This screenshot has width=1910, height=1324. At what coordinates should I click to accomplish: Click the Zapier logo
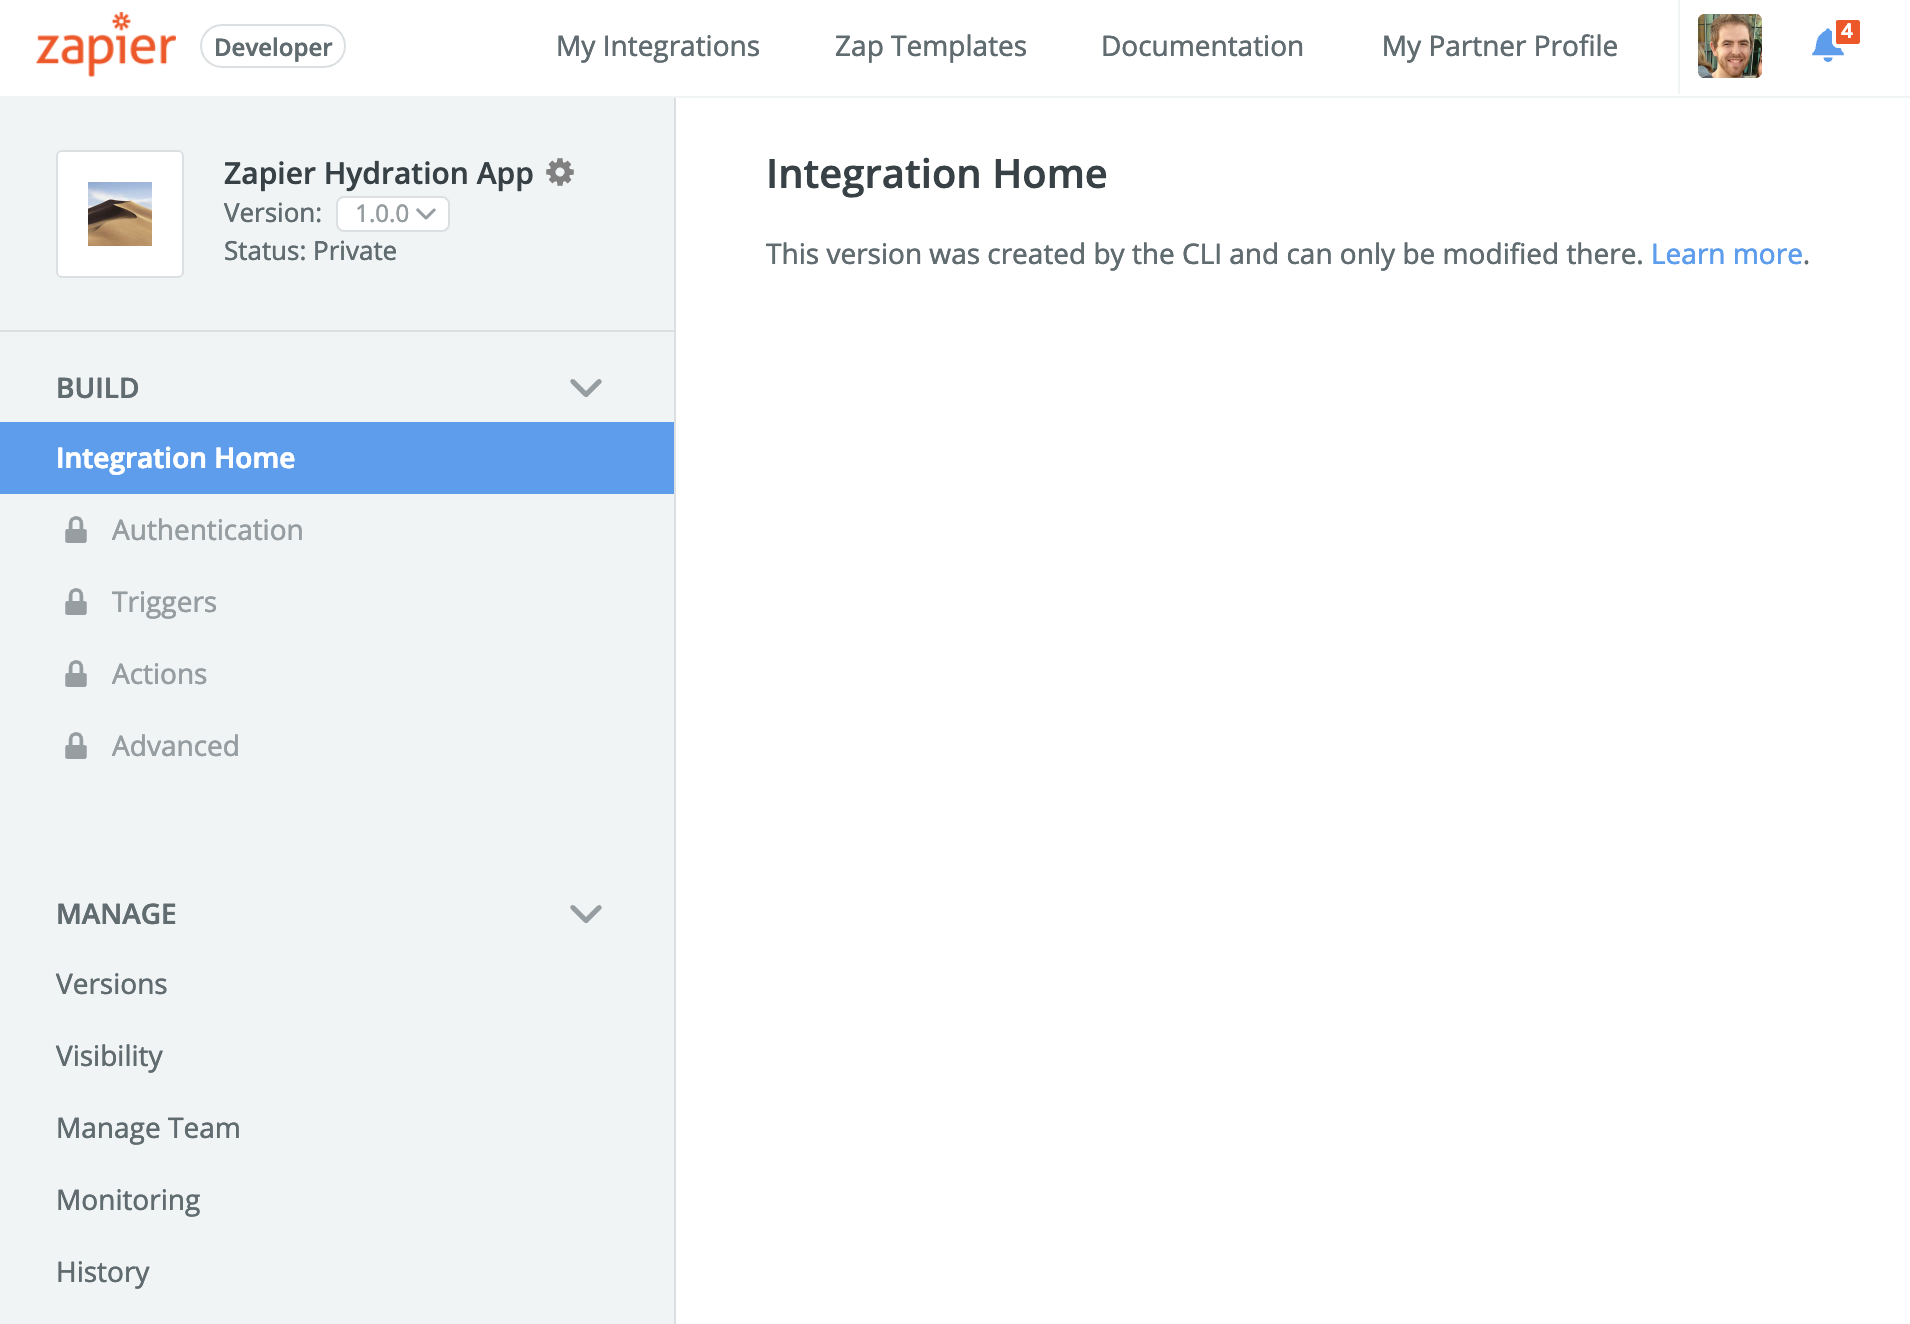(106, 45)
